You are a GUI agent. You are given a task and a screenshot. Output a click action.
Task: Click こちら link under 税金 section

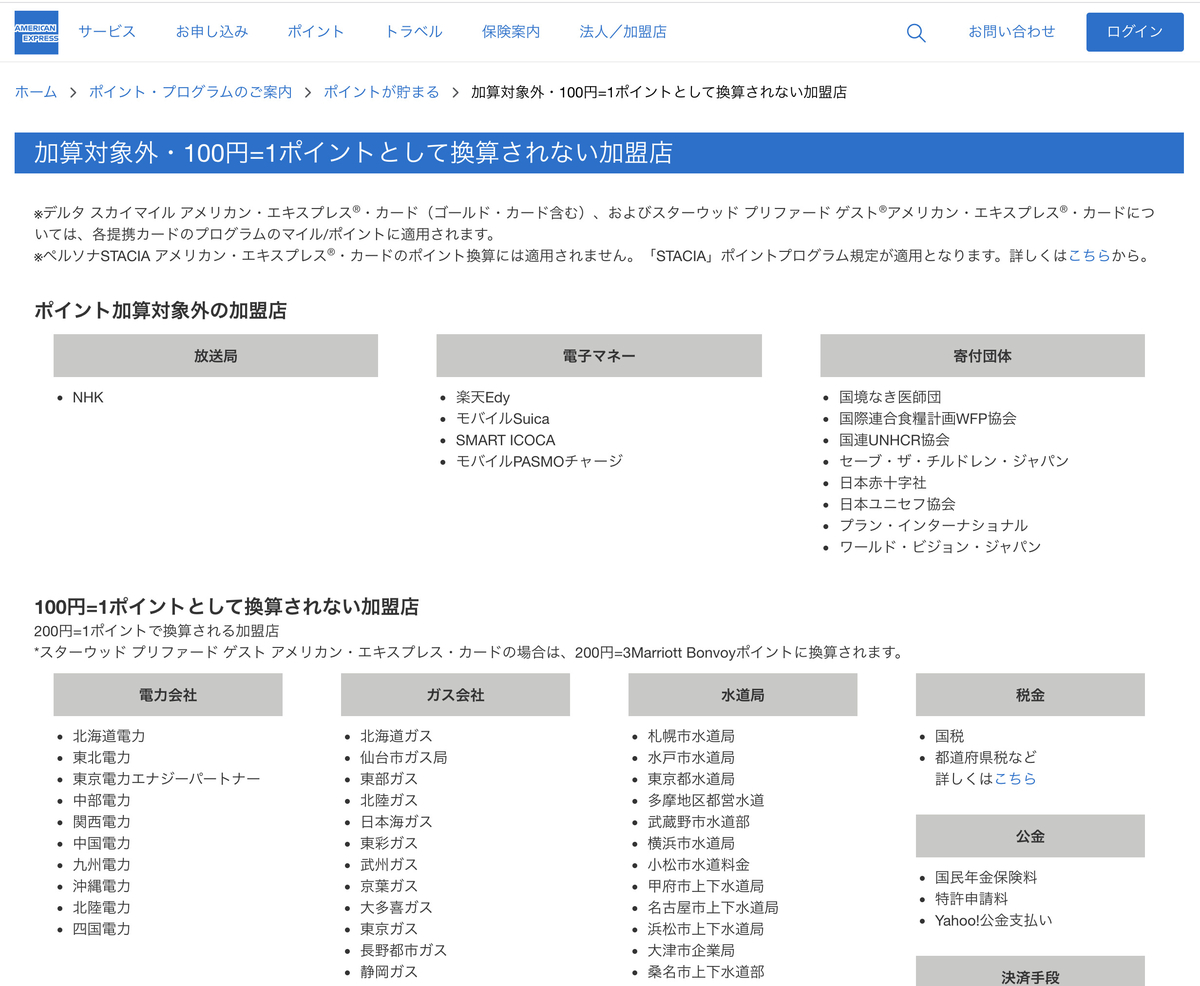coord(1015,778)
